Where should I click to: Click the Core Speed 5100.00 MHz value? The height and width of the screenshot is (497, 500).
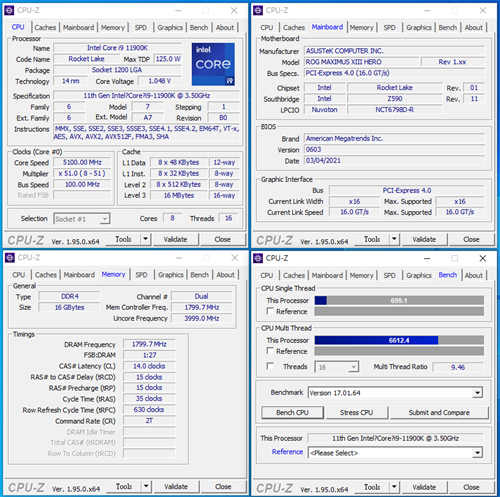[82, 162]
